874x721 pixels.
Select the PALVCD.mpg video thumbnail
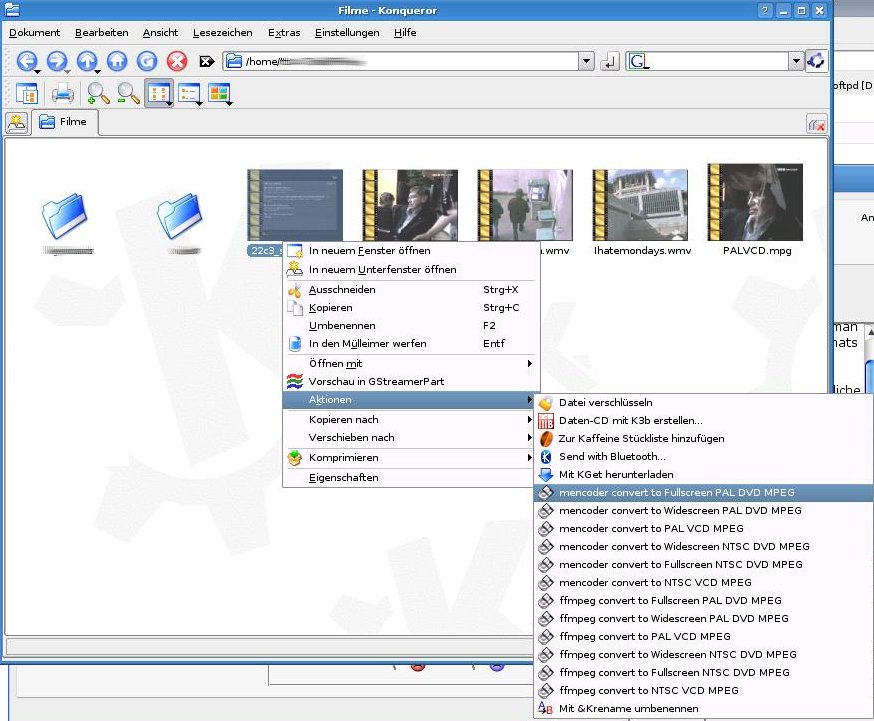tap(755, 202)
